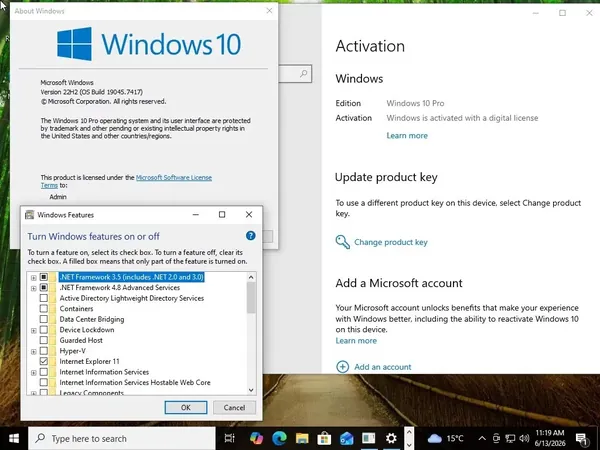Click the taskbar search box
This screenshot has width=600, height=450.
tap(122, 438)
